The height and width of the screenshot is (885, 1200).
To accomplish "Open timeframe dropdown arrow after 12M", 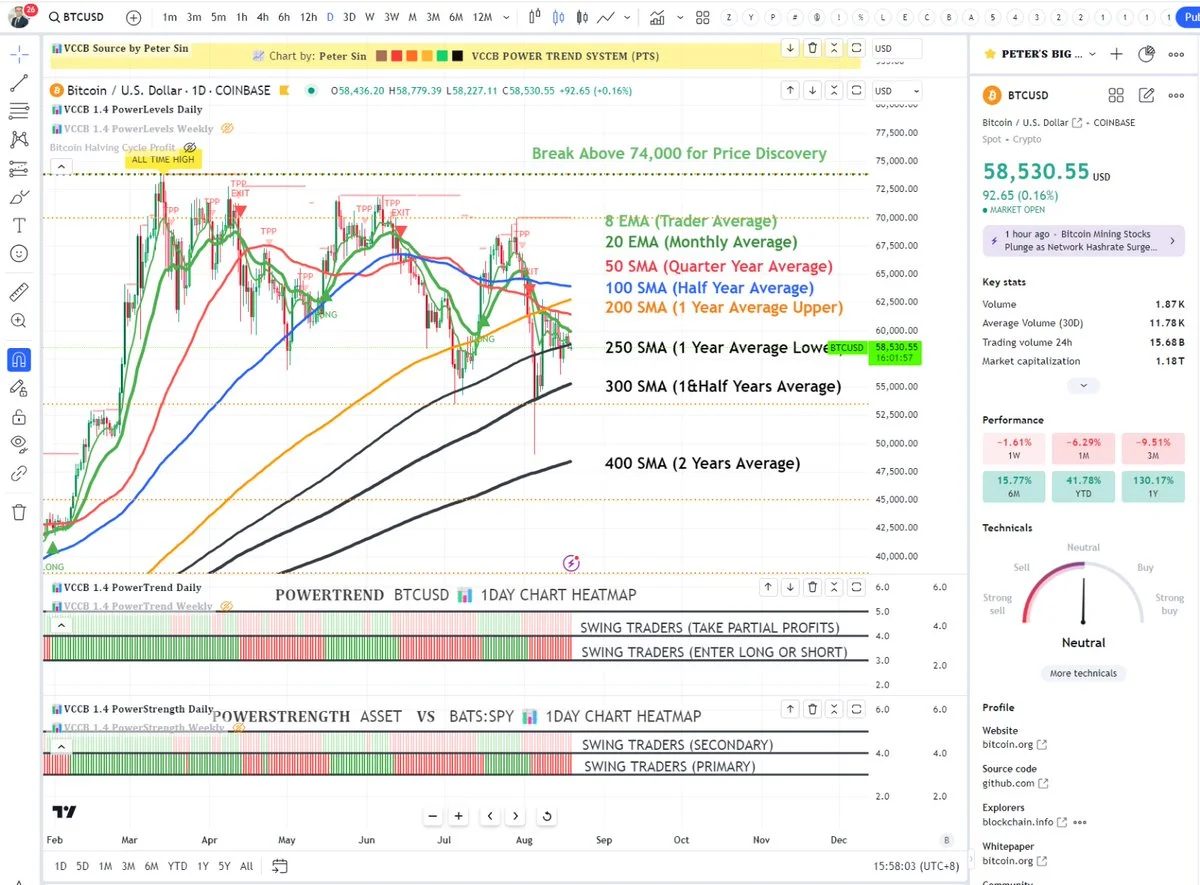I will pyautogui.click(x=506, y=18).
